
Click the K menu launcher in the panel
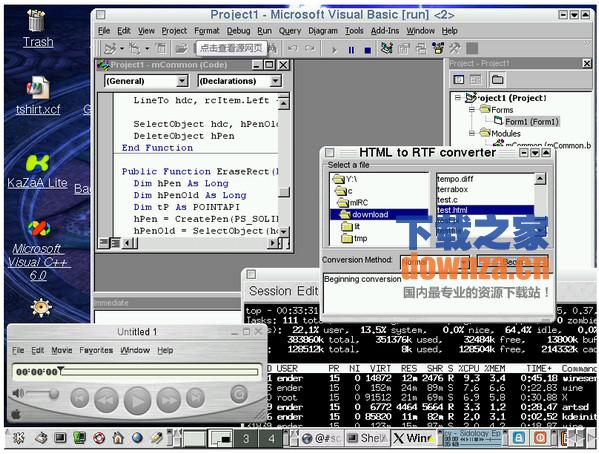tap(18, 438)
